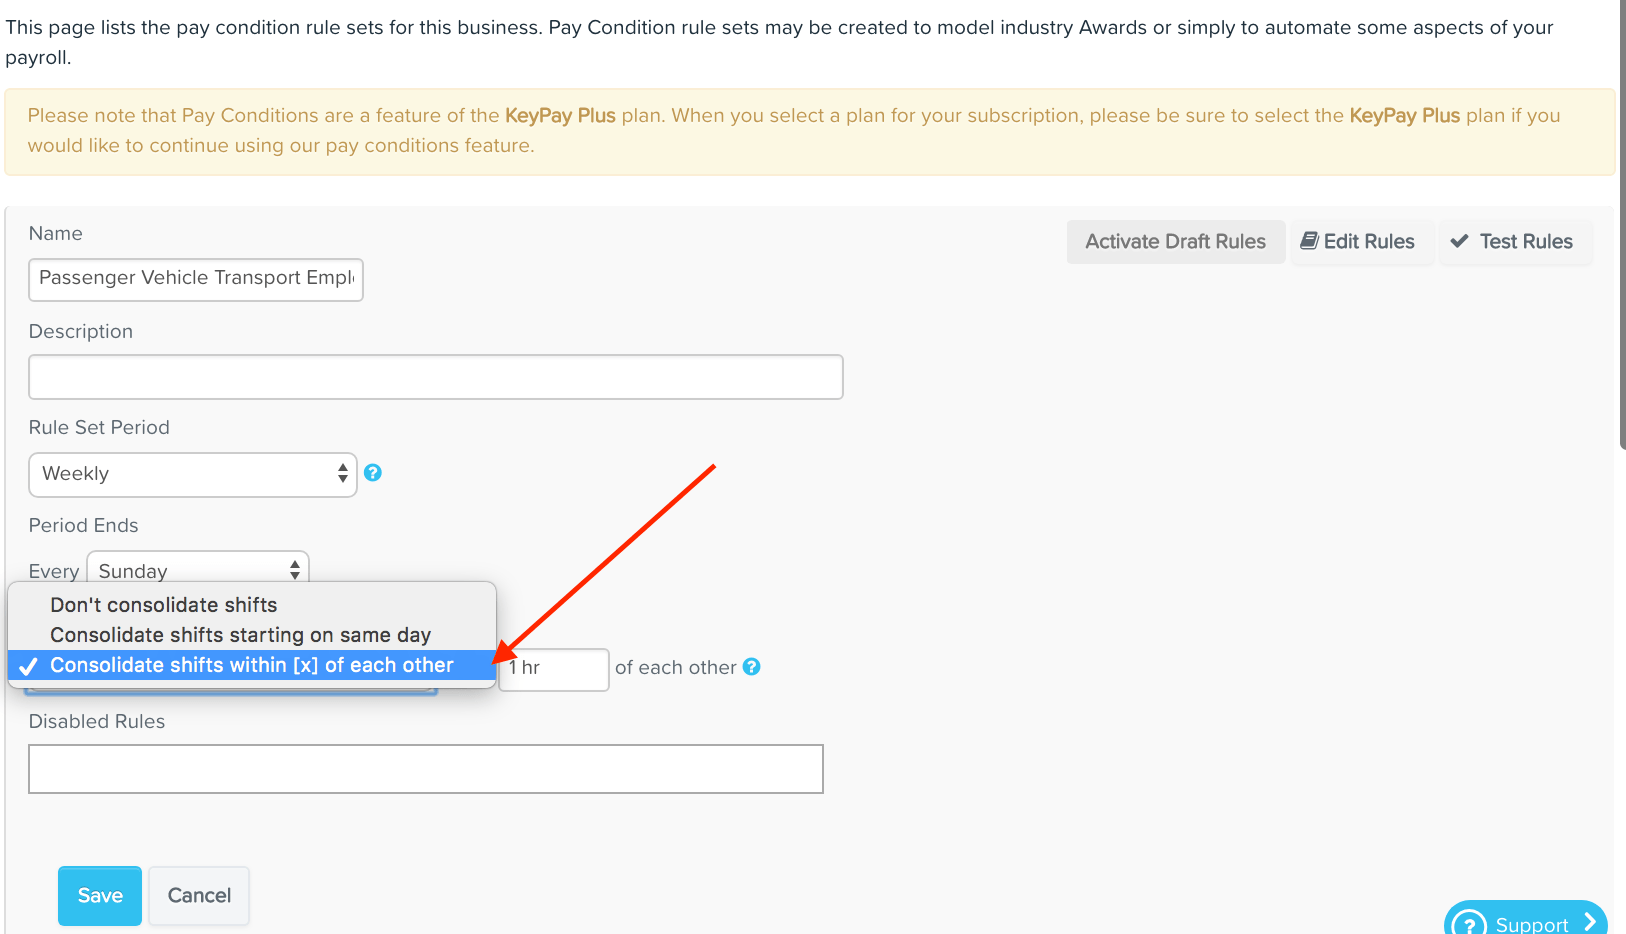
Task: Save the pay condition rule set
Action: [100, 896]
